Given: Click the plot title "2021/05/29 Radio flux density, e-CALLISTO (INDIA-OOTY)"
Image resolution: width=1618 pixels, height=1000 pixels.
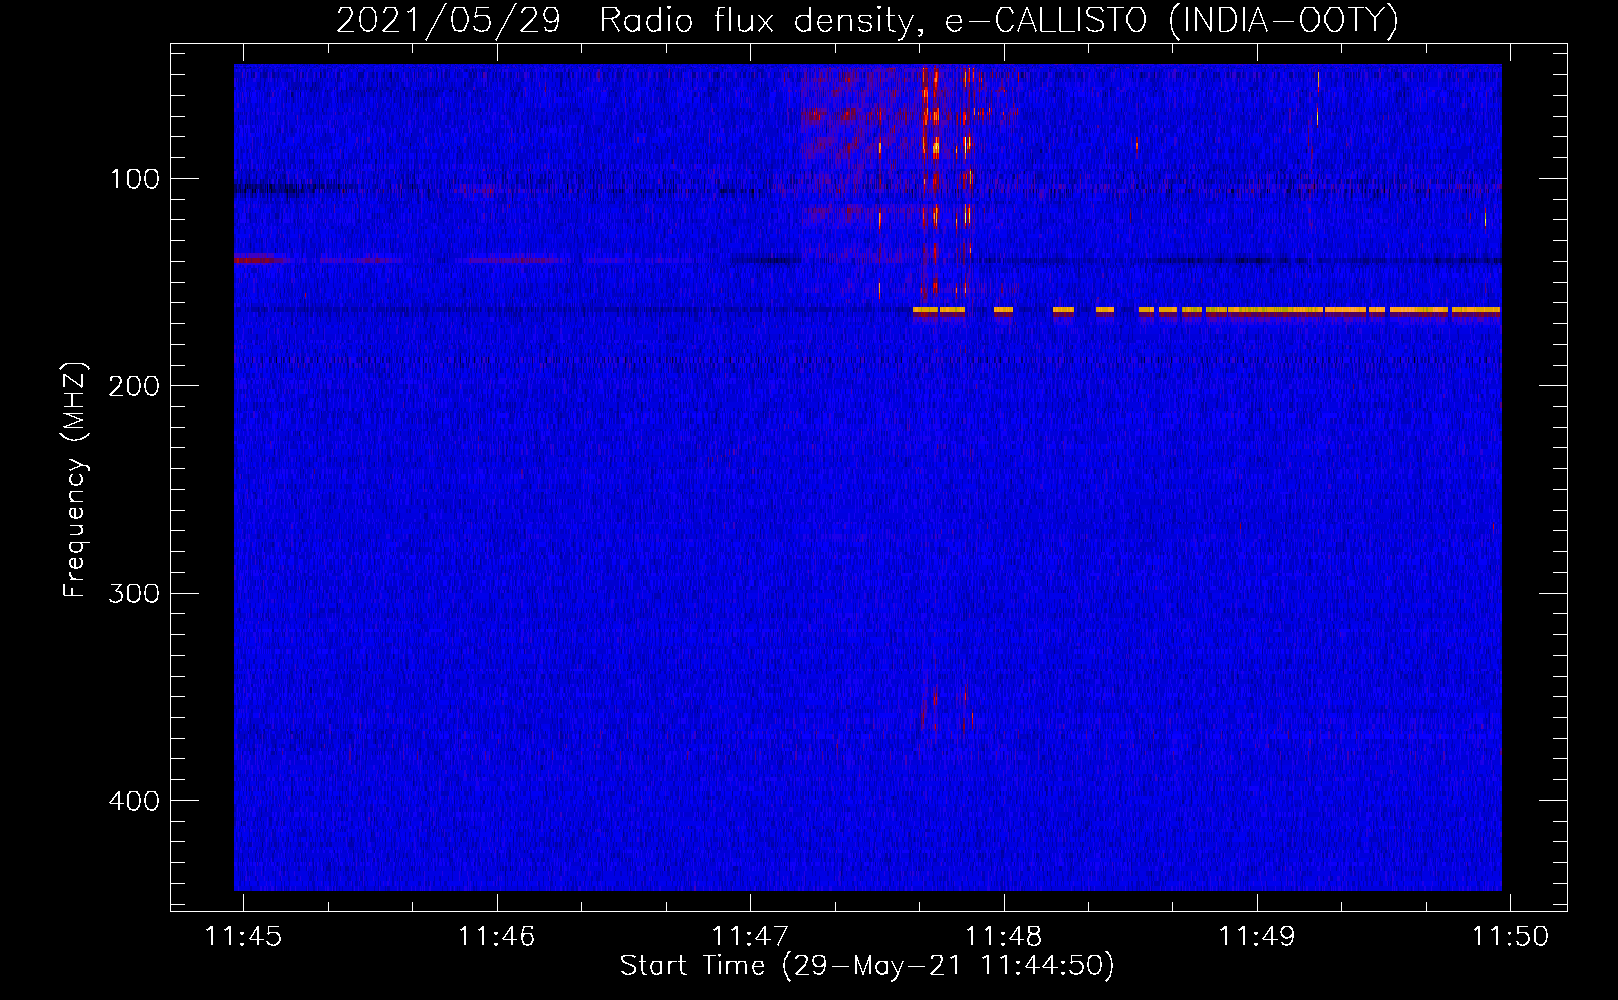Looking at the screenshot, I should (x=867, y=20).
